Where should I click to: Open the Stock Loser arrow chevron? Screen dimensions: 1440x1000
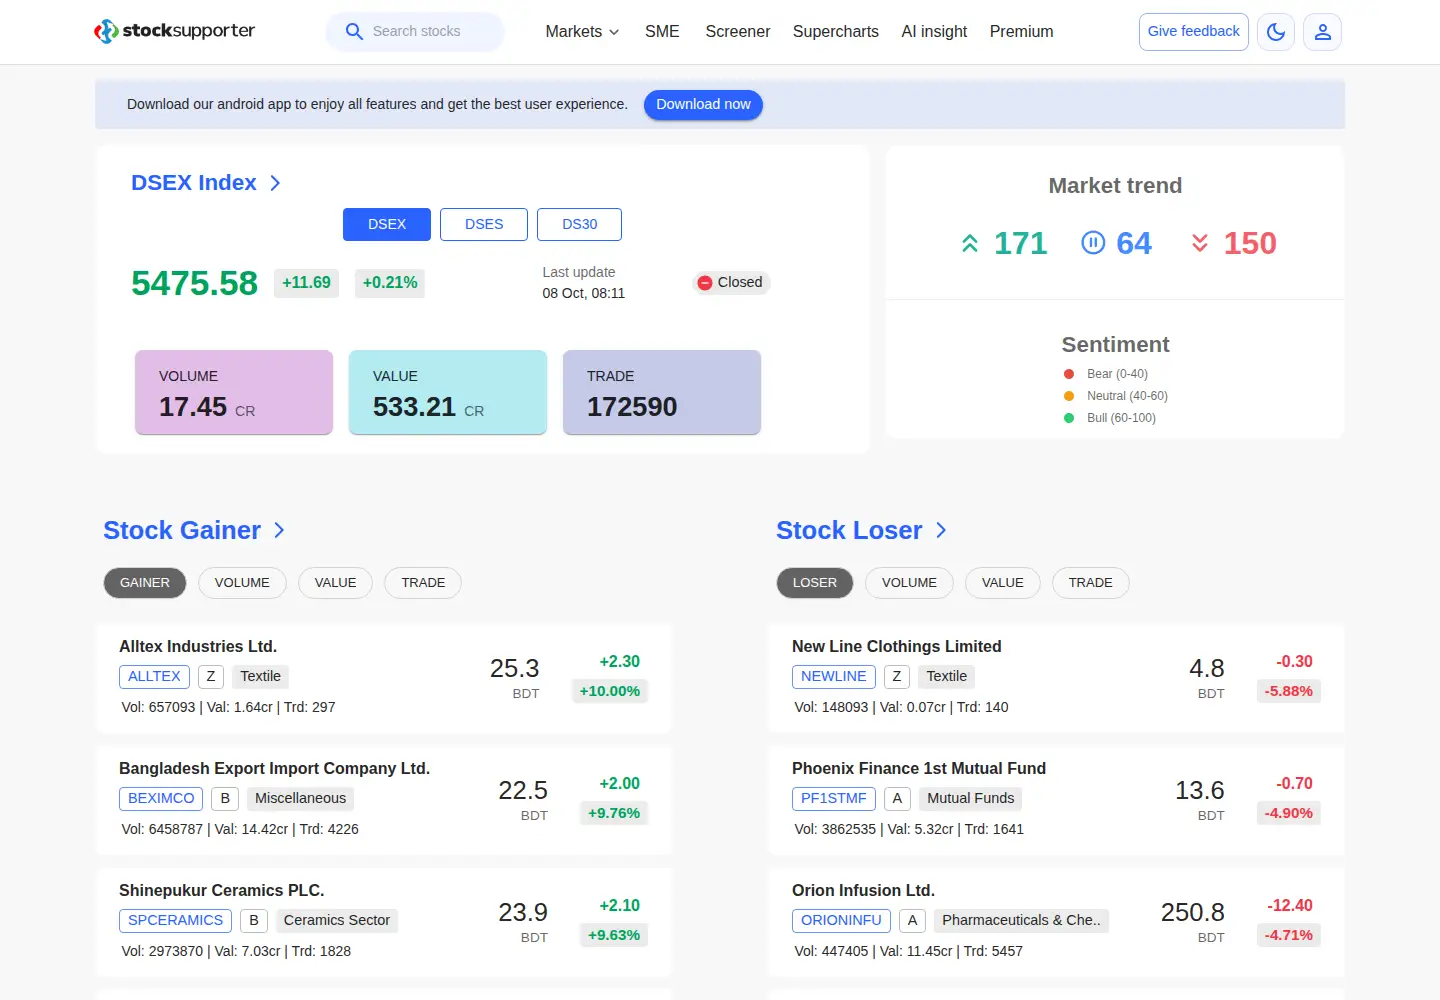point(941,530)
